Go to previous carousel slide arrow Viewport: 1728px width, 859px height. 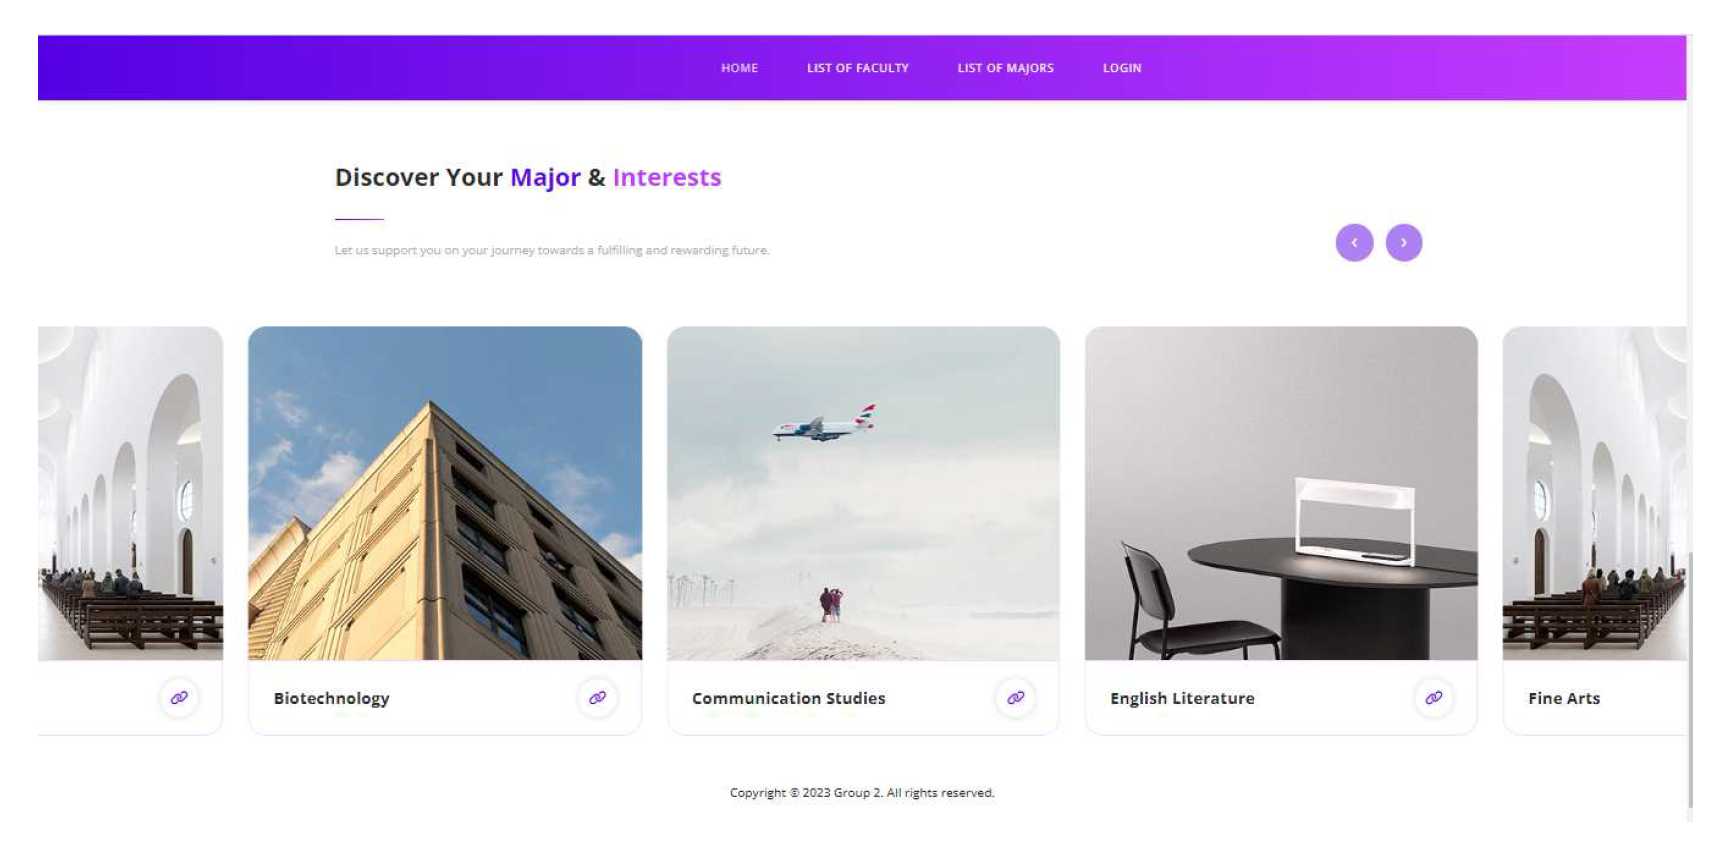coord(1354,242)
